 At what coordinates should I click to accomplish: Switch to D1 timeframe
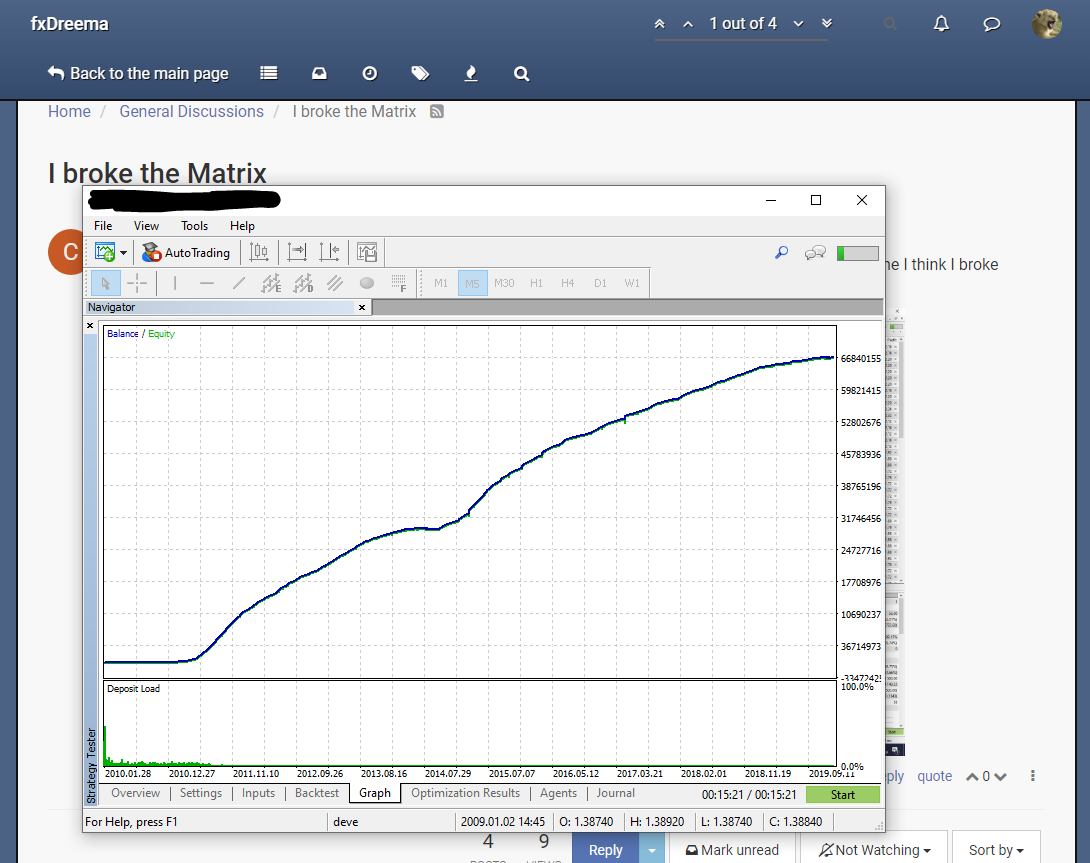point(600,283)
